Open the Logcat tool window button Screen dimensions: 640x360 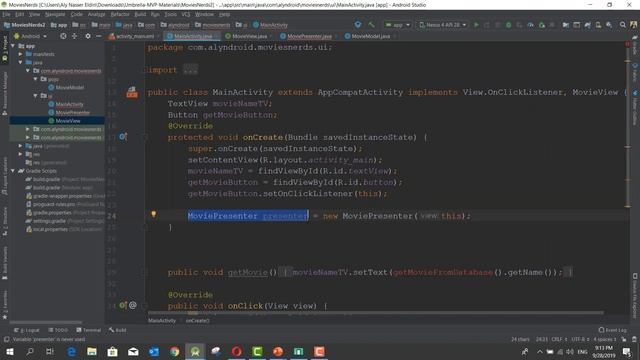(x=27, y=330)
